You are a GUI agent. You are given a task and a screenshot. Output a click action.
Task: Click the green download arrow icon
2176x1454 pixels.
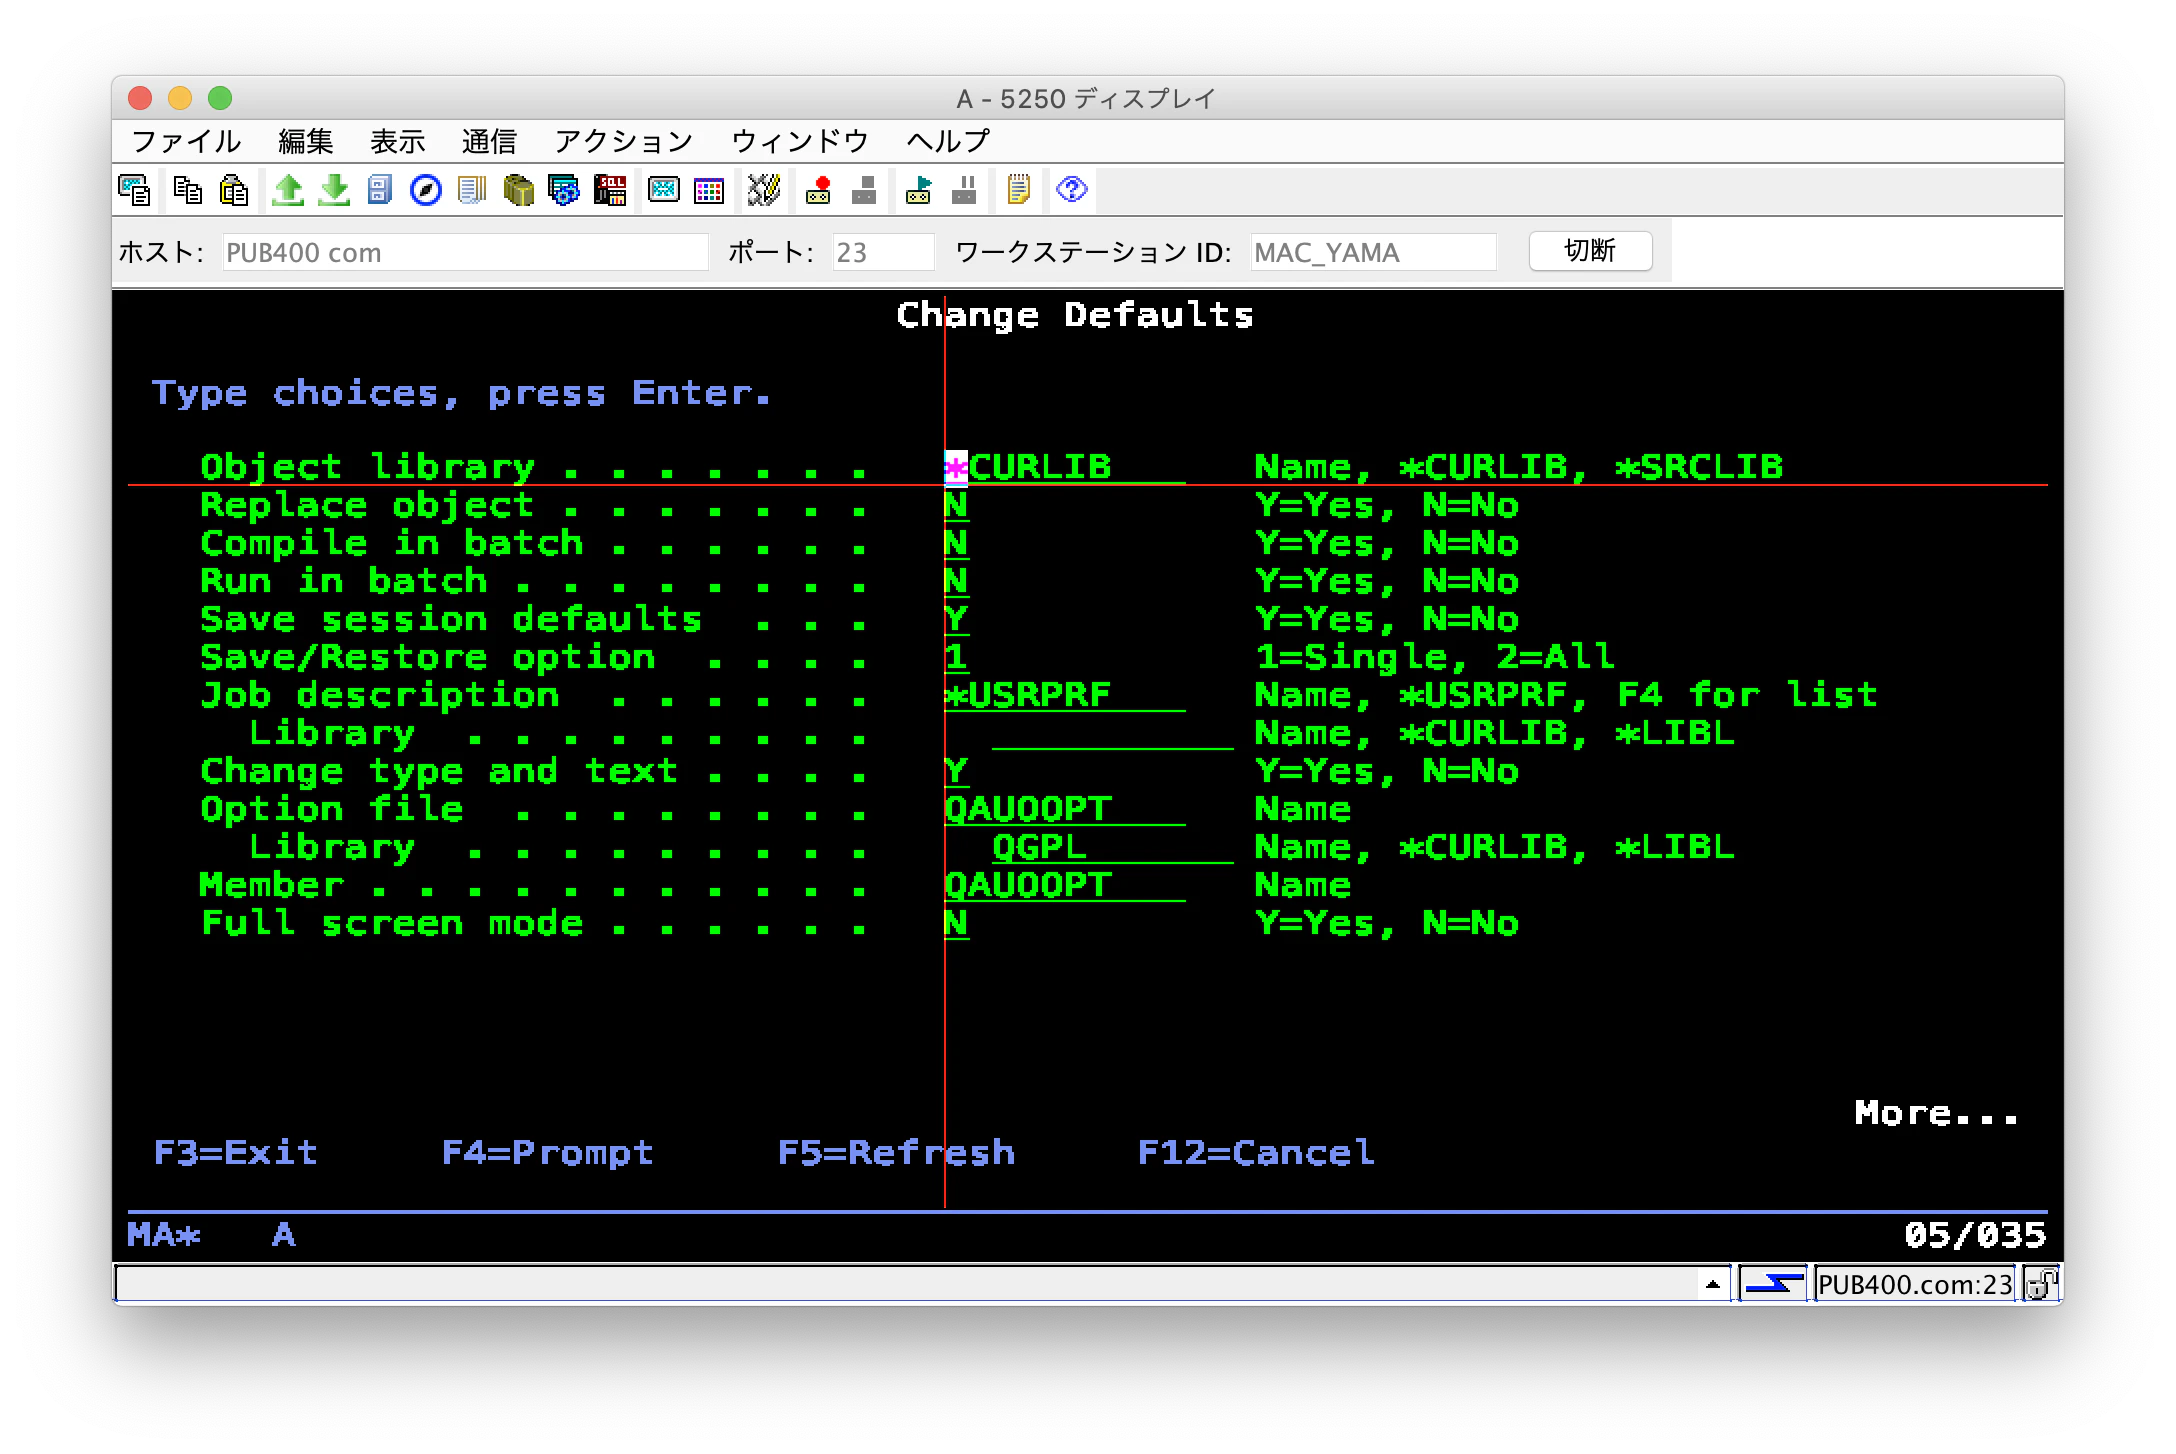click(x=334, y=190)
